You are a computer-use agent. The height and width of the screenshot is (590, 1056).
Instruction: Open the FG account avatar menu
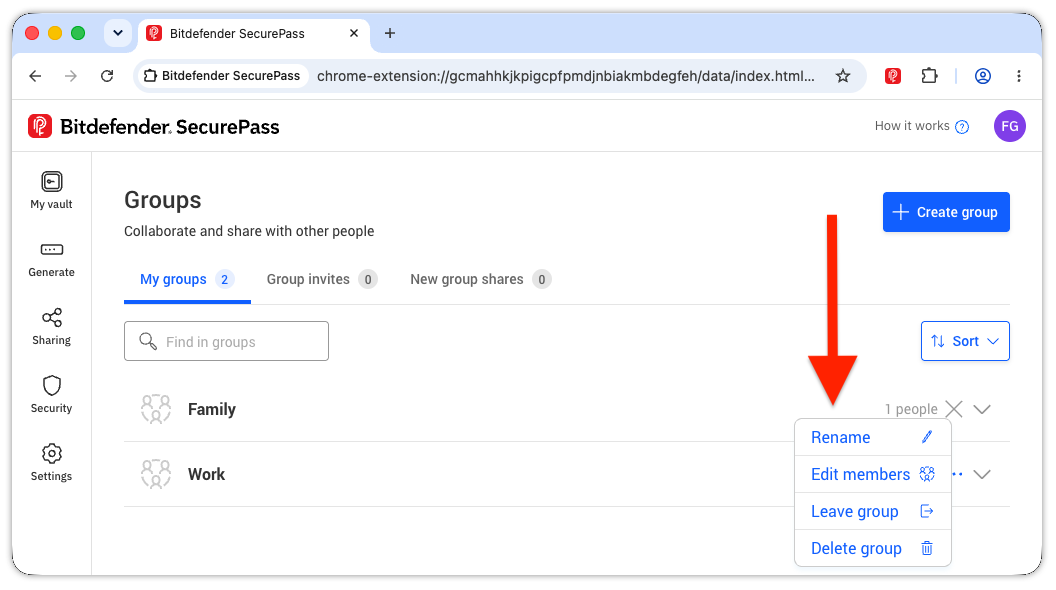[x=1009, y=126]
